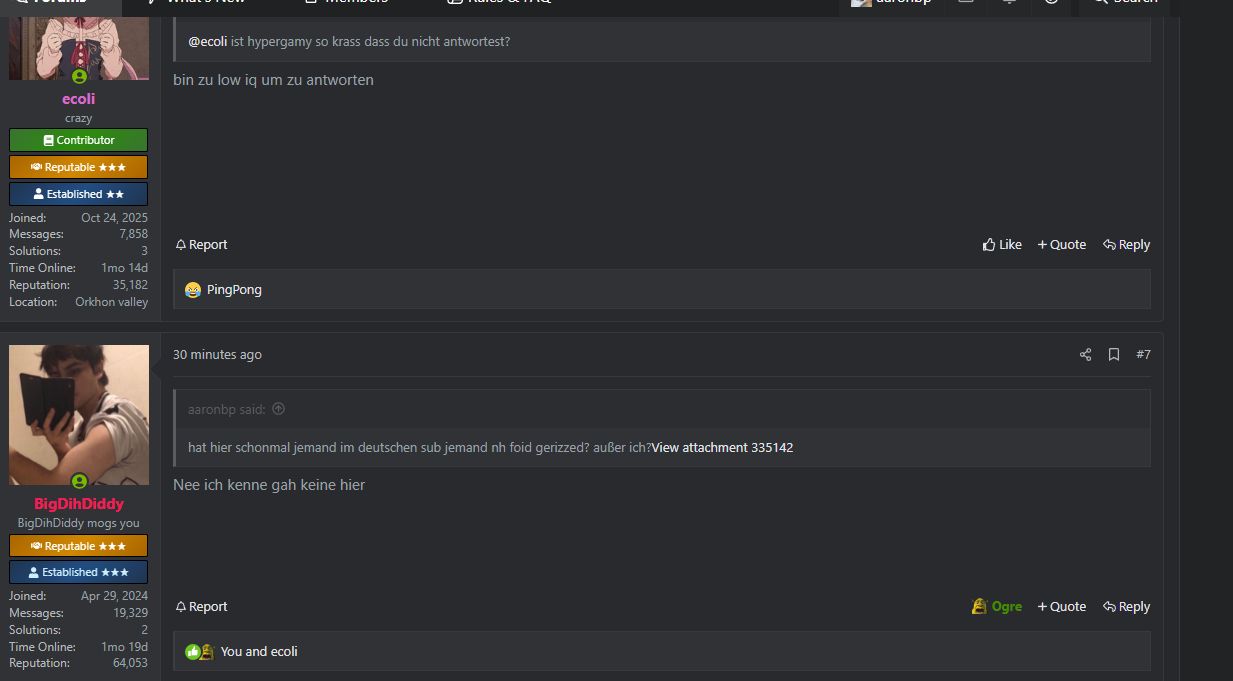Screen dimensions: 1233x681
Task: Reply to BigDihDiddy's post
Action: (1126, 607)
